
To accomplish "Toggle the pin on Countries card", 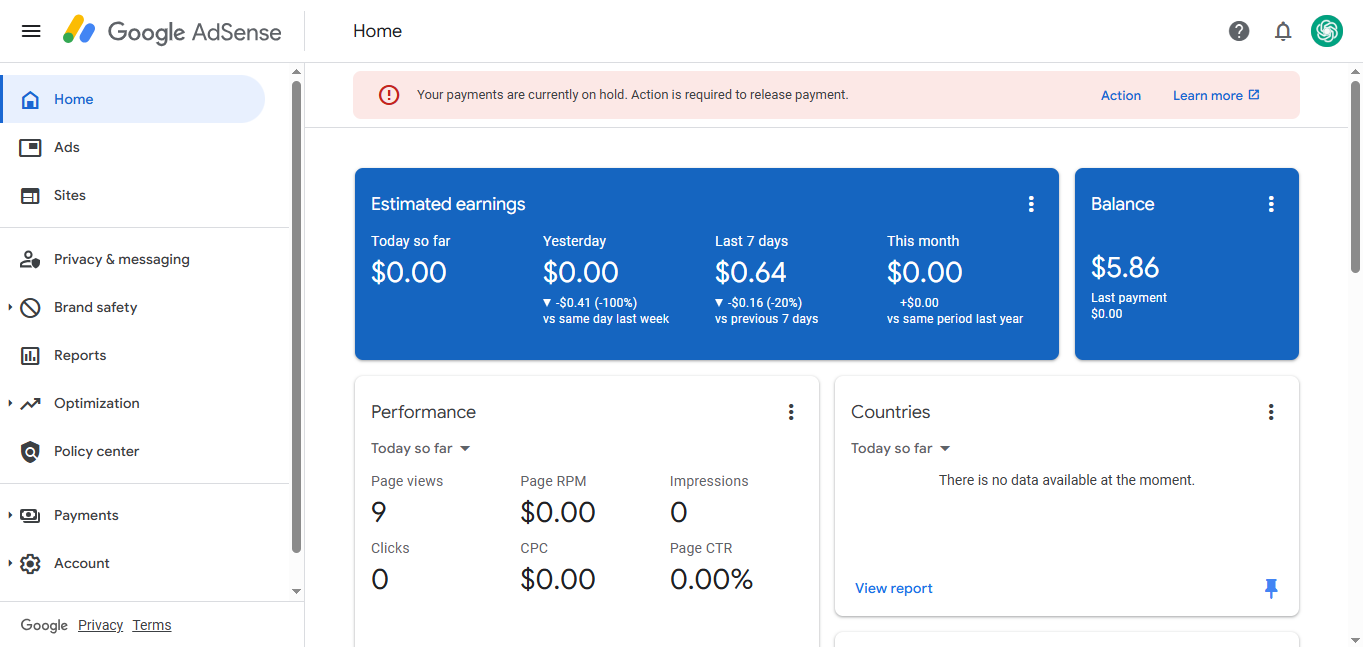I will [1271, 588].
